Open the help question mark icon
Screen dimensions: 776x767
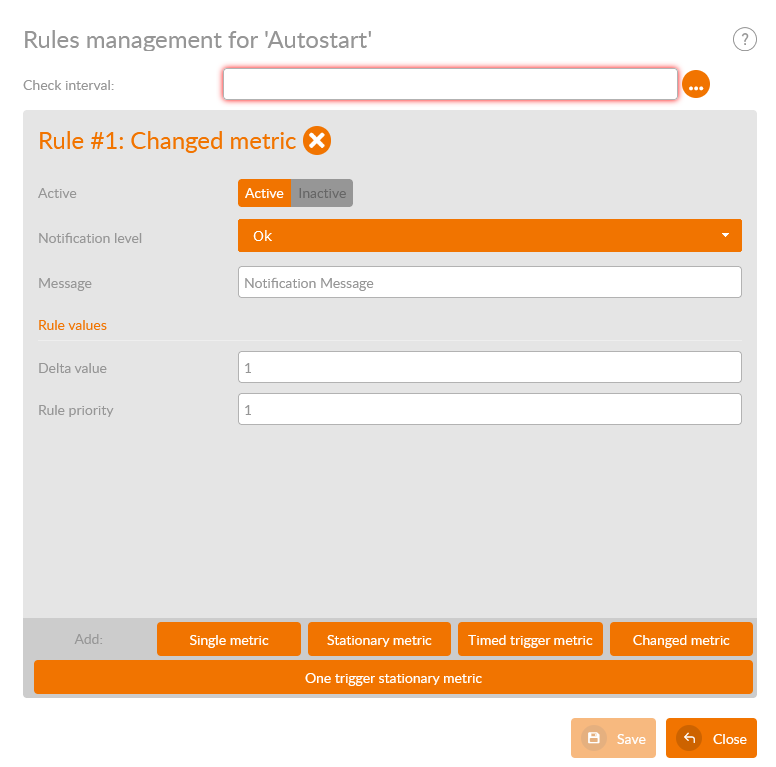tap(744, 39)
